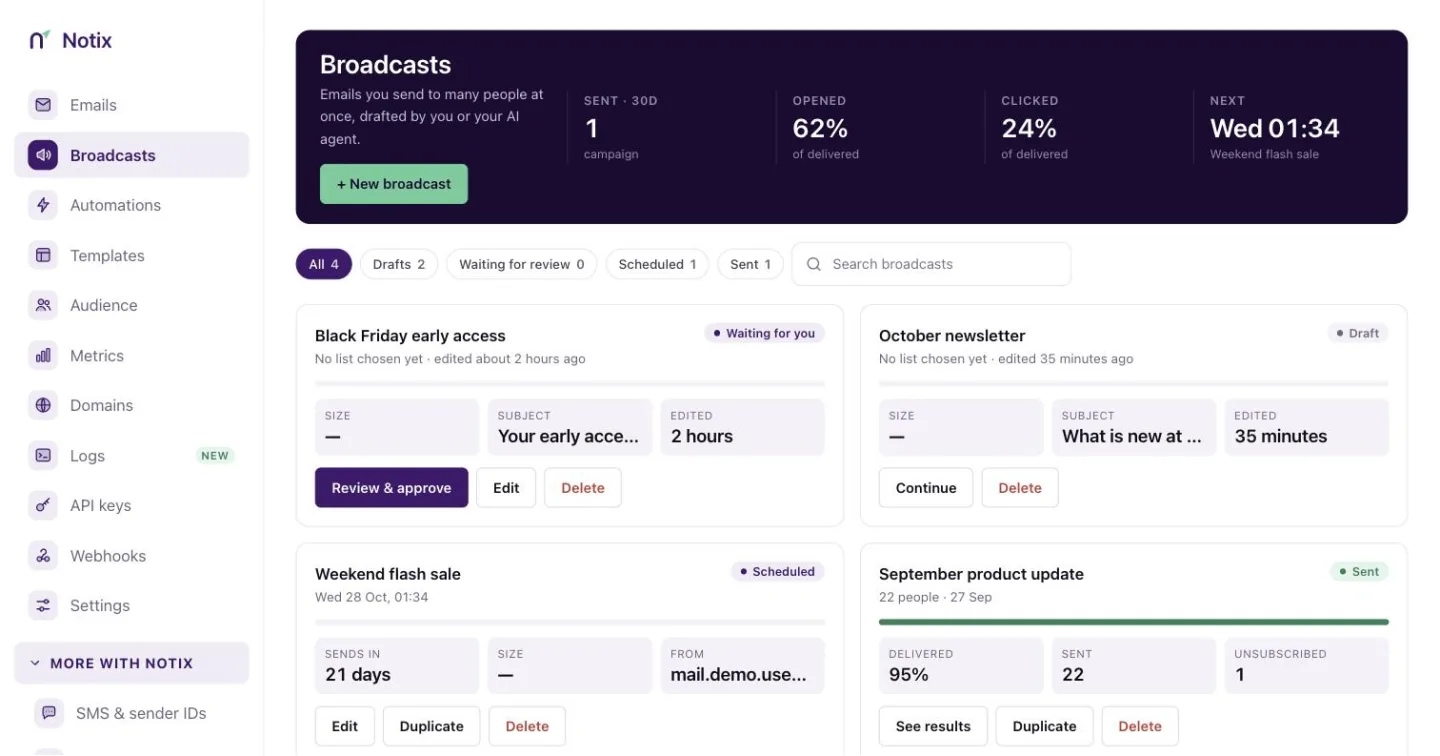
Task: Open Templates via its layout icon
Action: [43, 255]
